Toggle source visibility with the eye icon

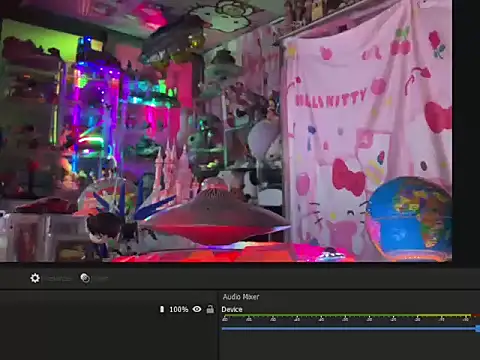click(x=197, y=309)
